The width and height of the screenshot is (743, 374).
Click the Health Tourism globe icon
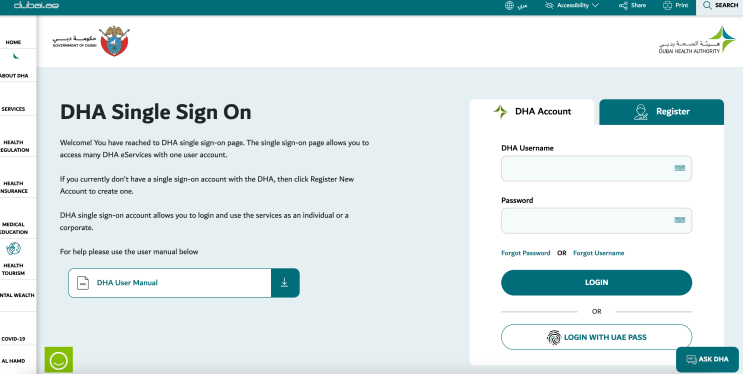click(x=13, y=249)
